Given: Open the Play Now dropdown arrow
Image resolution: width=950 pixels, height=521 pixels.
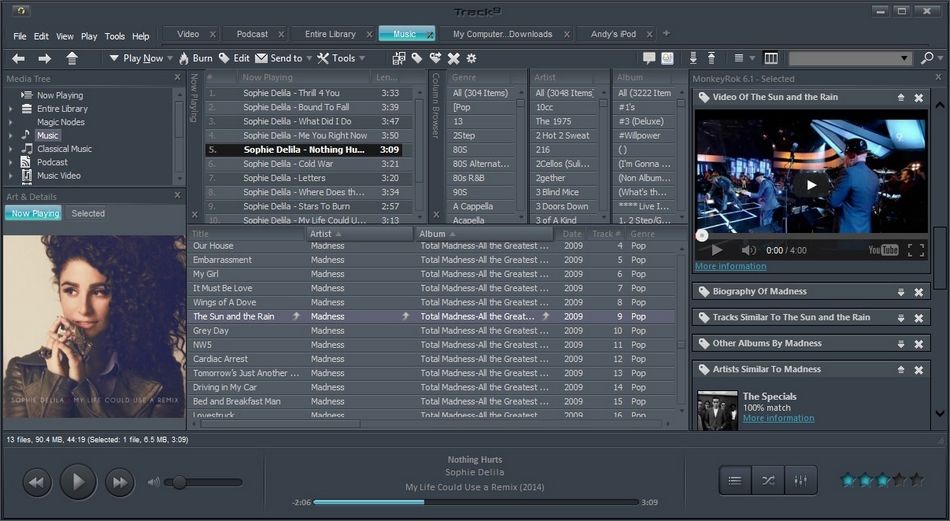Looking at the screenshot, I should pyautogui.click(x=170, y=58).
